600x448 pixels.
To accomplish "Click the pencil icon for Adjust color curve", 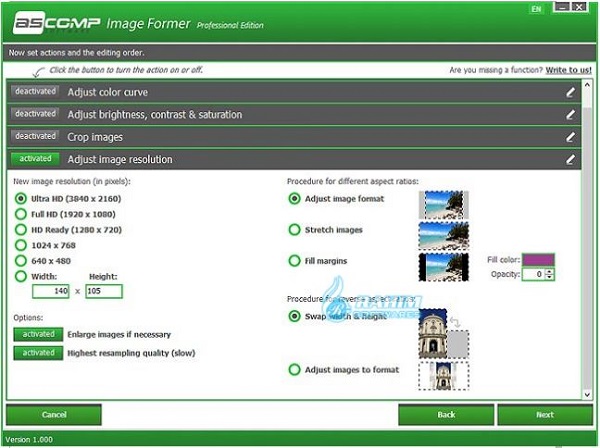I will coord(570,92).
